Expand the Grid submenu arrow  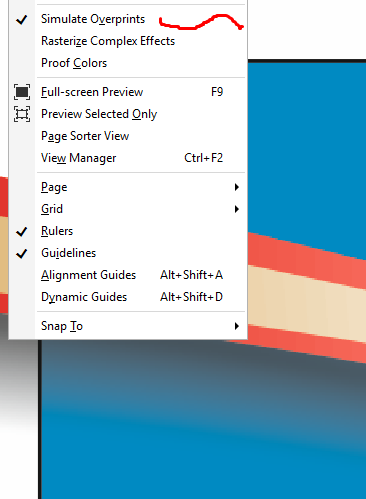236,209
